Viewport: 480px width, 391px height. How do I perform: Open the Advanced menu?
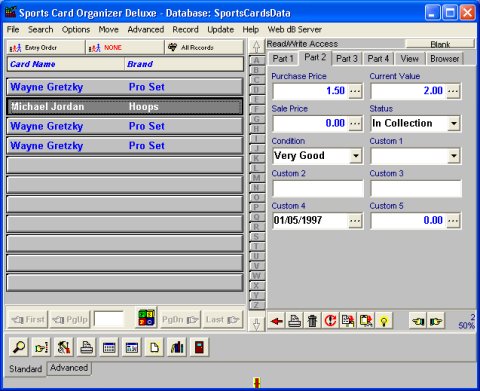[x=146, y=29]
